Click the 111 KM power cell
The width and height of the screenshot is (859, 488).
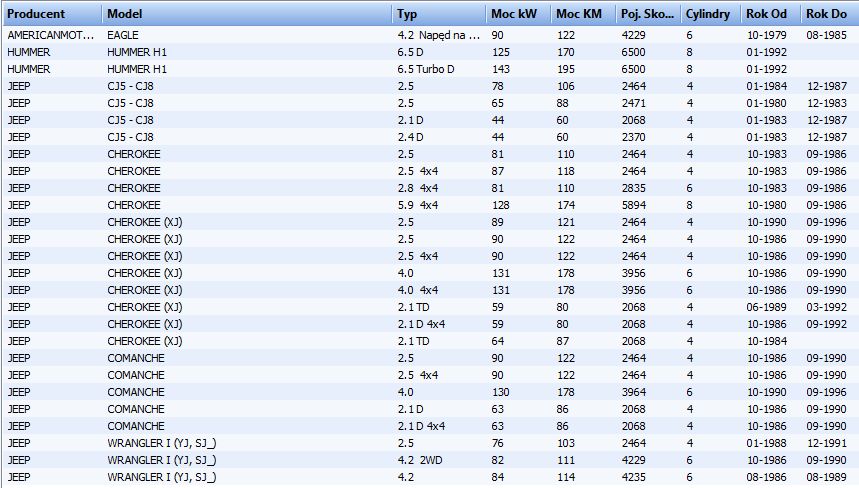(x=566, y=460)
